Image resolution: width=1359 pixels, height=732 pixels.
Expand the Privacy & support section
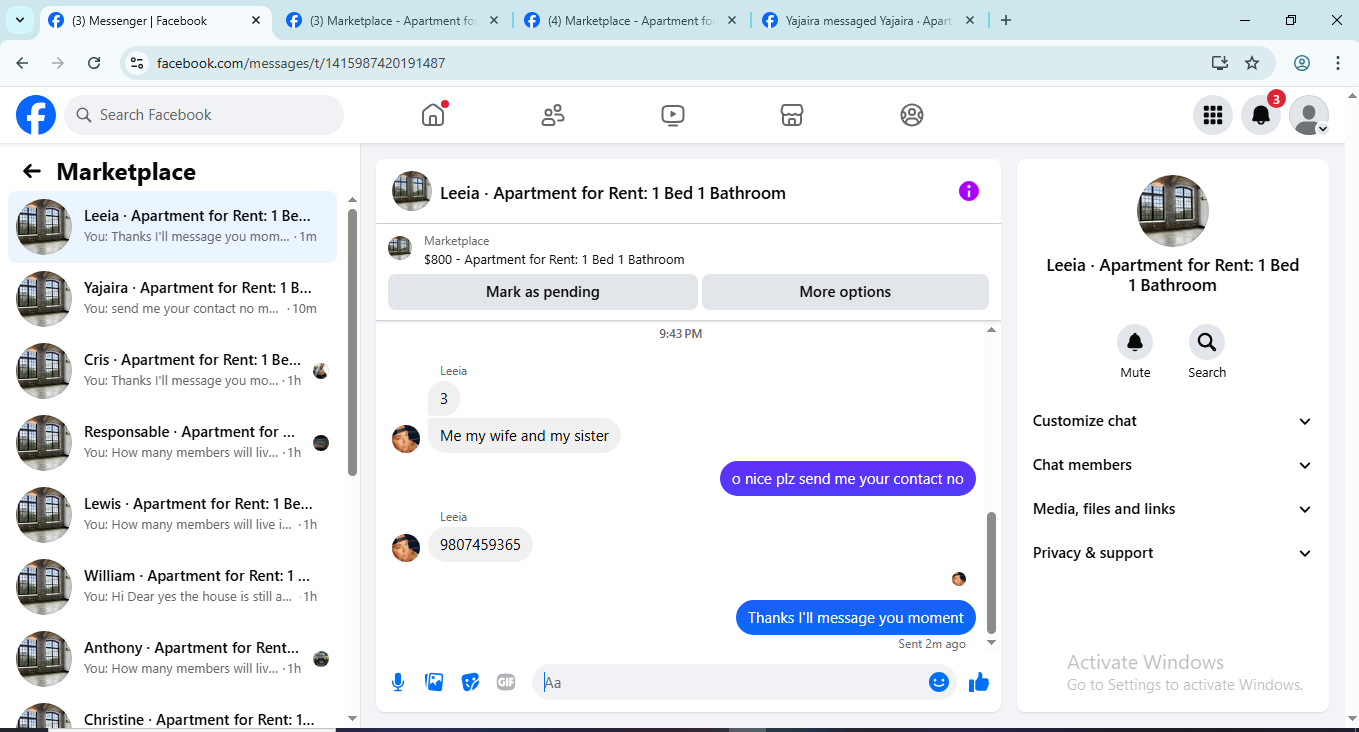pos(1172,553)
